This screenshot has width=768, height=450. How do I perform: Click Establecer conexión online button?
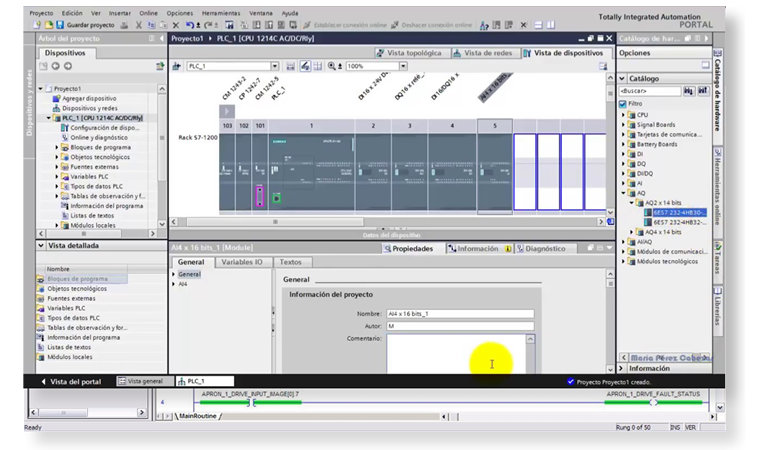(x=345, y=25)
